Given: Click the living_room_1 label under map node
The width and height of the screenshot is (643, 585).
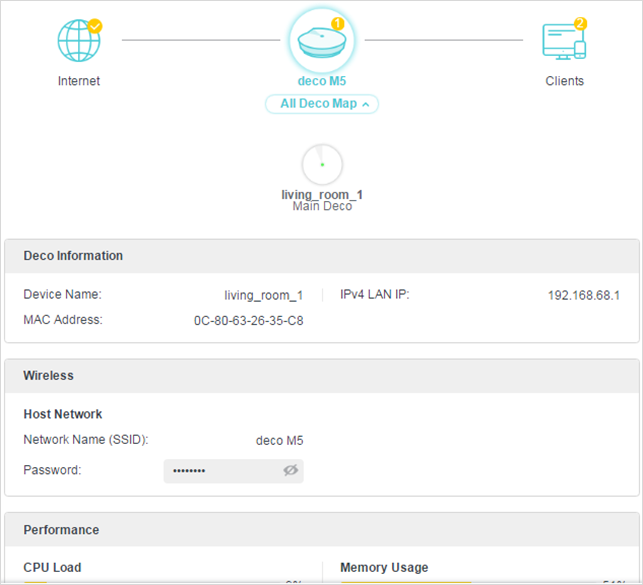Looking at the screenshot, I should tap(322, 194).
